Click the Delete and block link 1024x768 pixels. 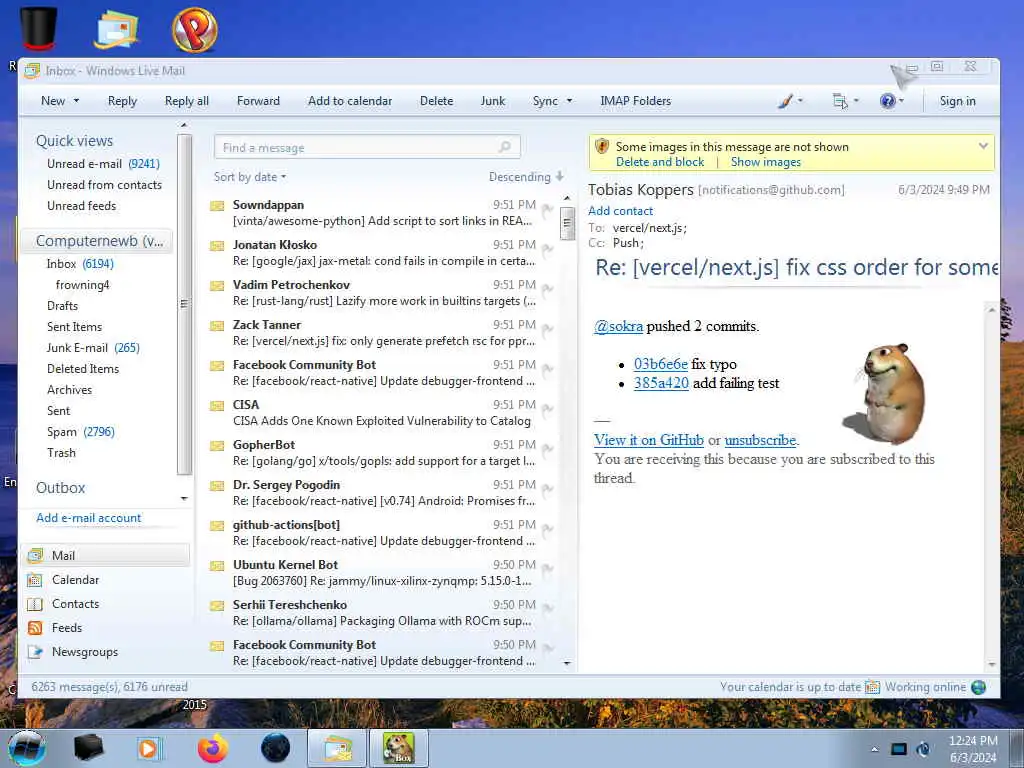pyautogui.click(x=660, y=162)
